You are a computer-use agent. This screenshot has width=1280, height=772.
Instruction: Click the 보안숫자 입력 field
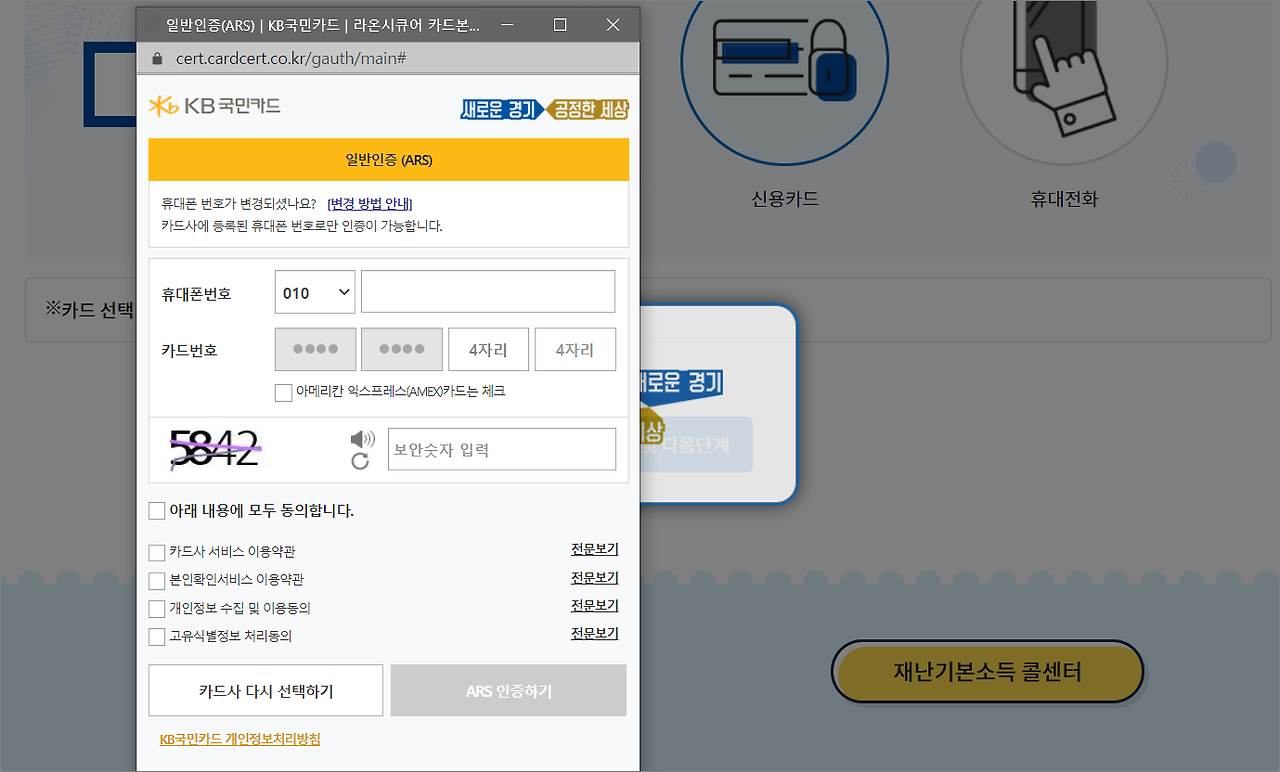click(502, 450)
